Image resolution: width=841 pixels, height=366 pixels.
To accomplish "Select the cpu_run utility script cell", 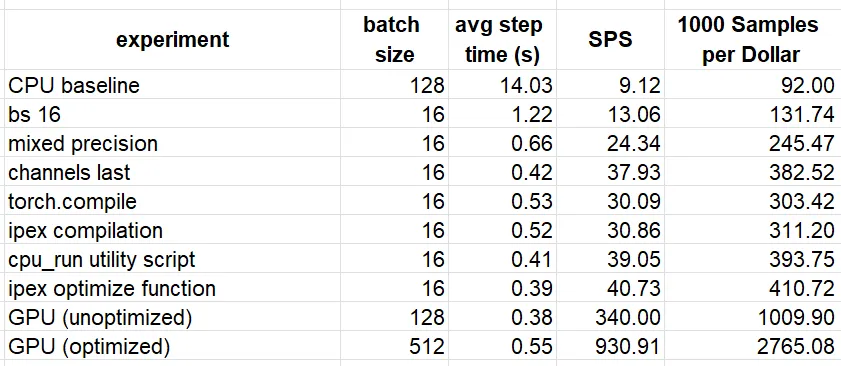I will (x=173, y=259).
